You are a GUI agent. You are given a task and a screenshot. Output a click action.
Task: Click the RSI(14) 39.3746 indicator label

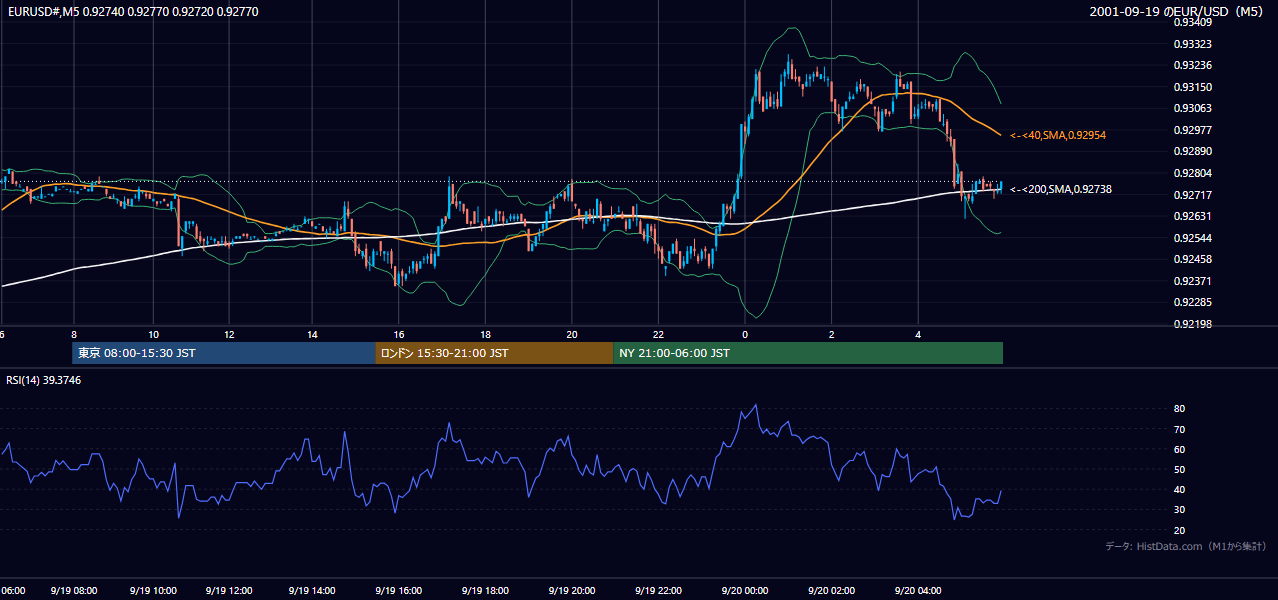(x=44, y=380)
